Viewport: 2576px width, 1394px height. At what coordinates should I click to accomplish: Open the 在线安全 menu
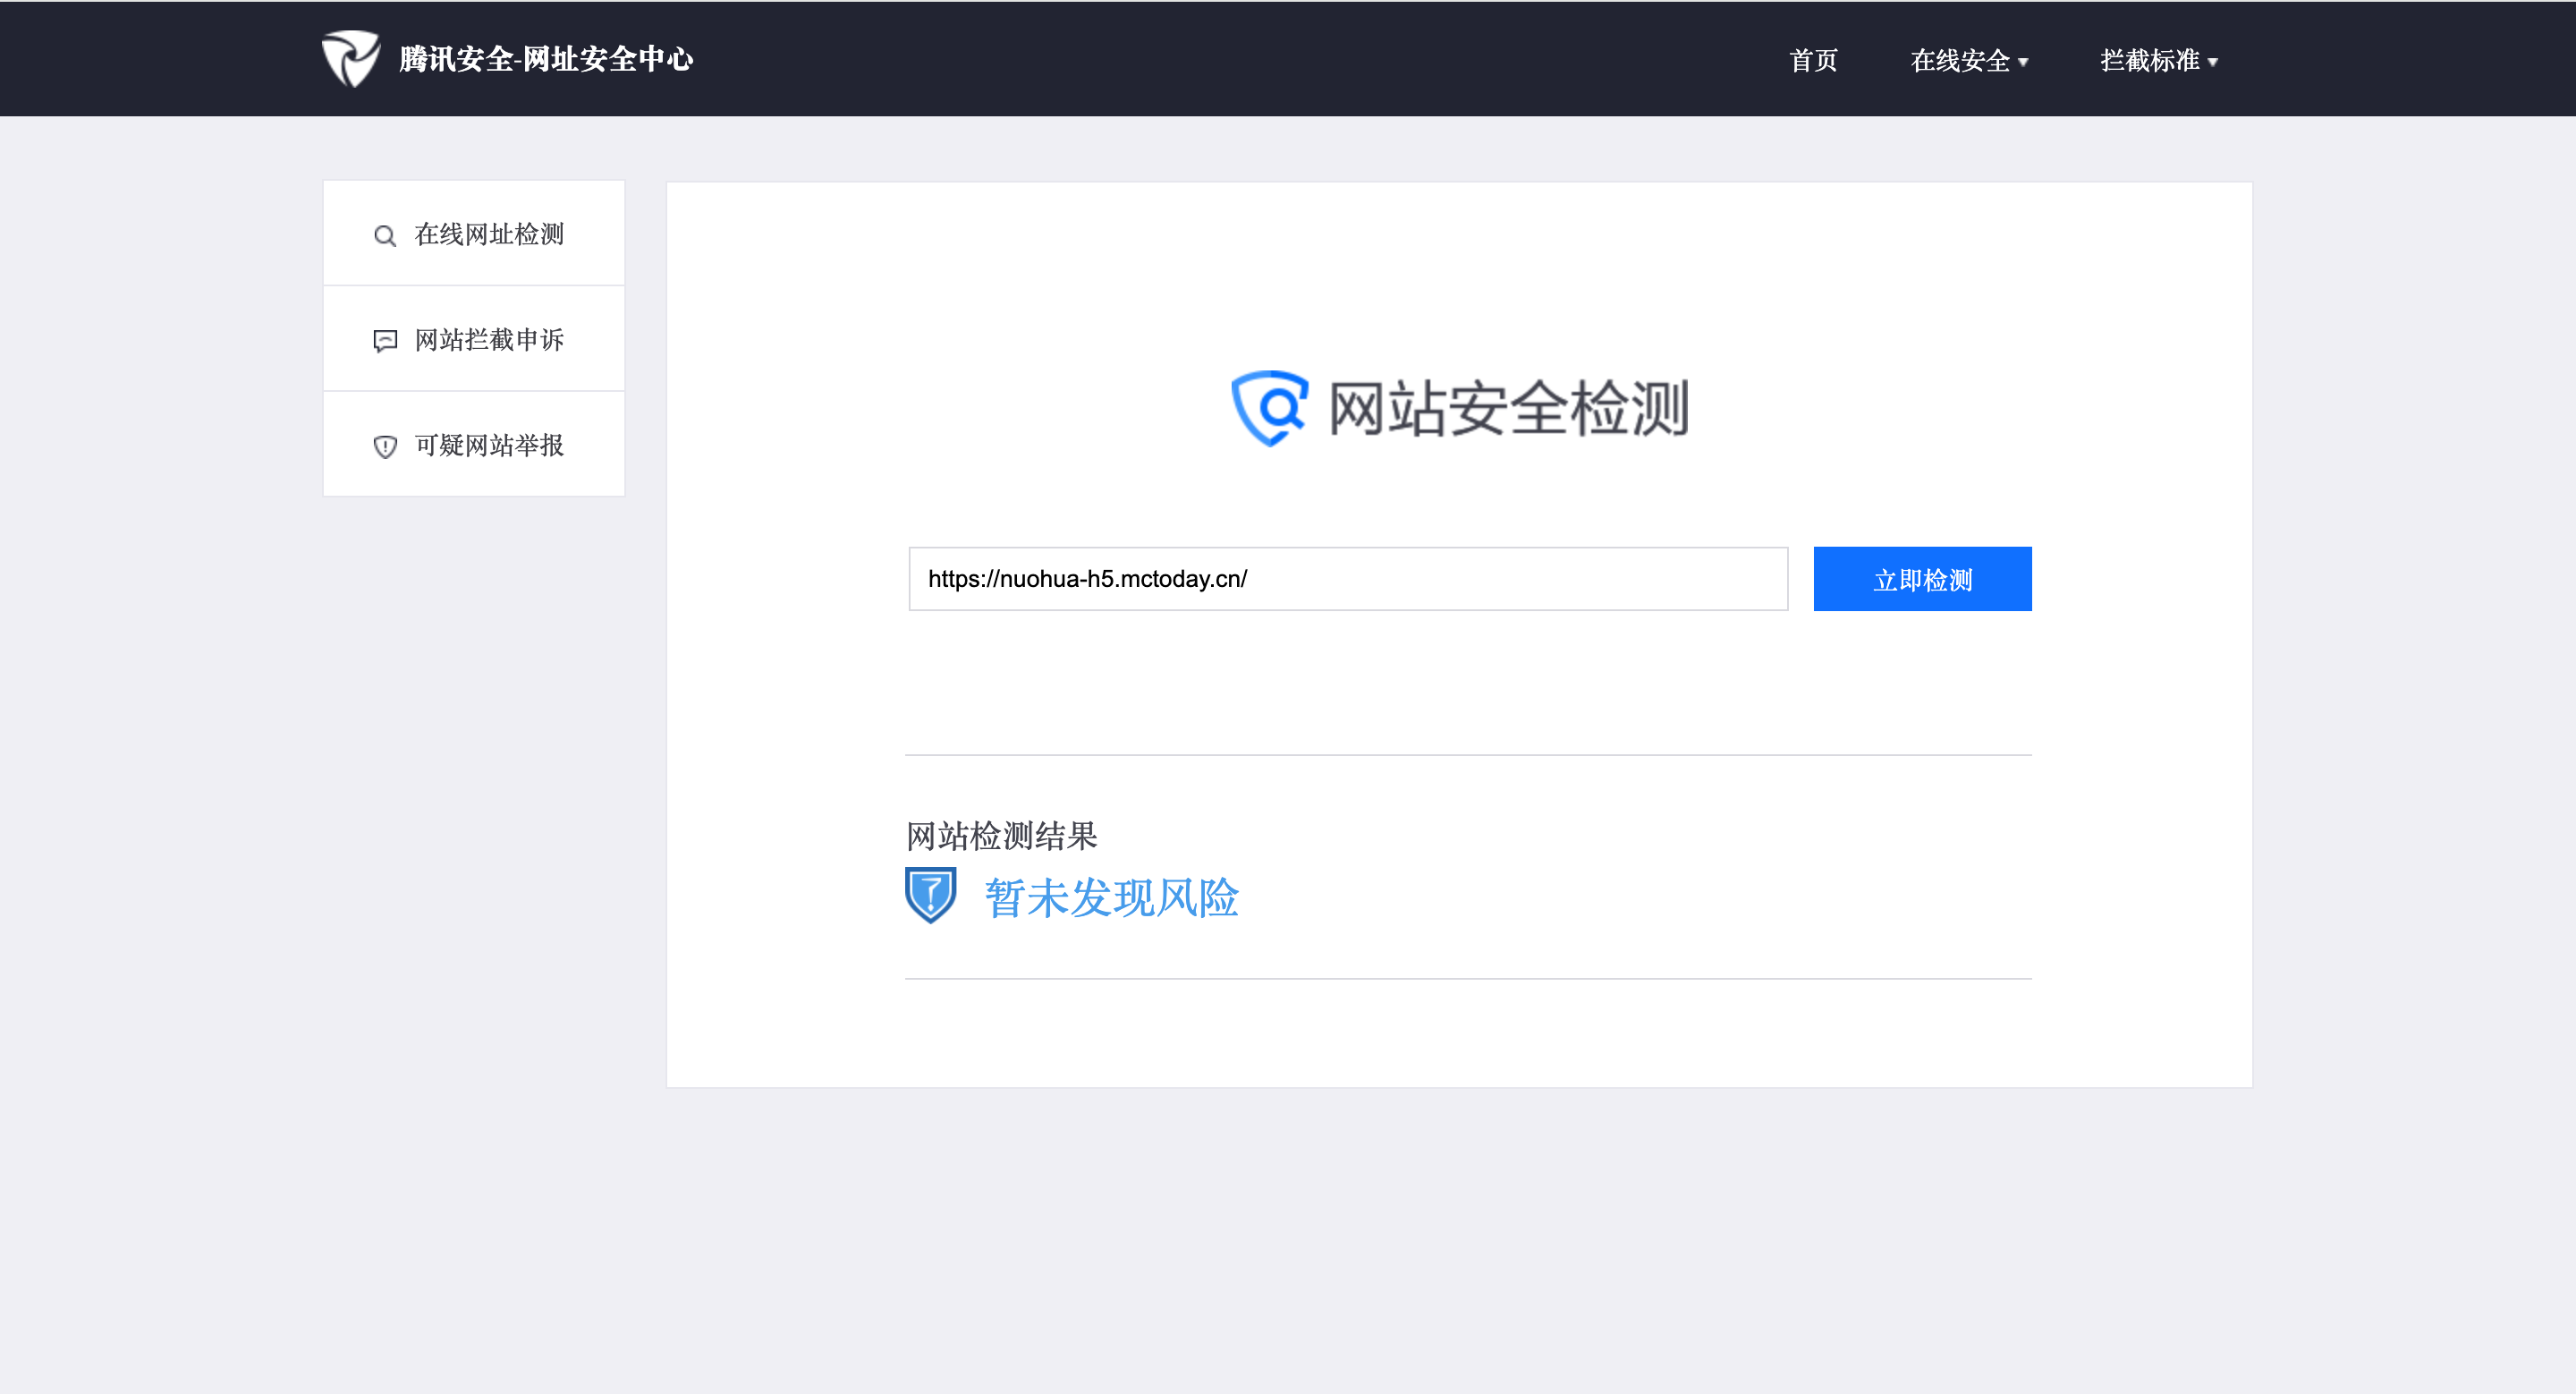coord(1959,60)
